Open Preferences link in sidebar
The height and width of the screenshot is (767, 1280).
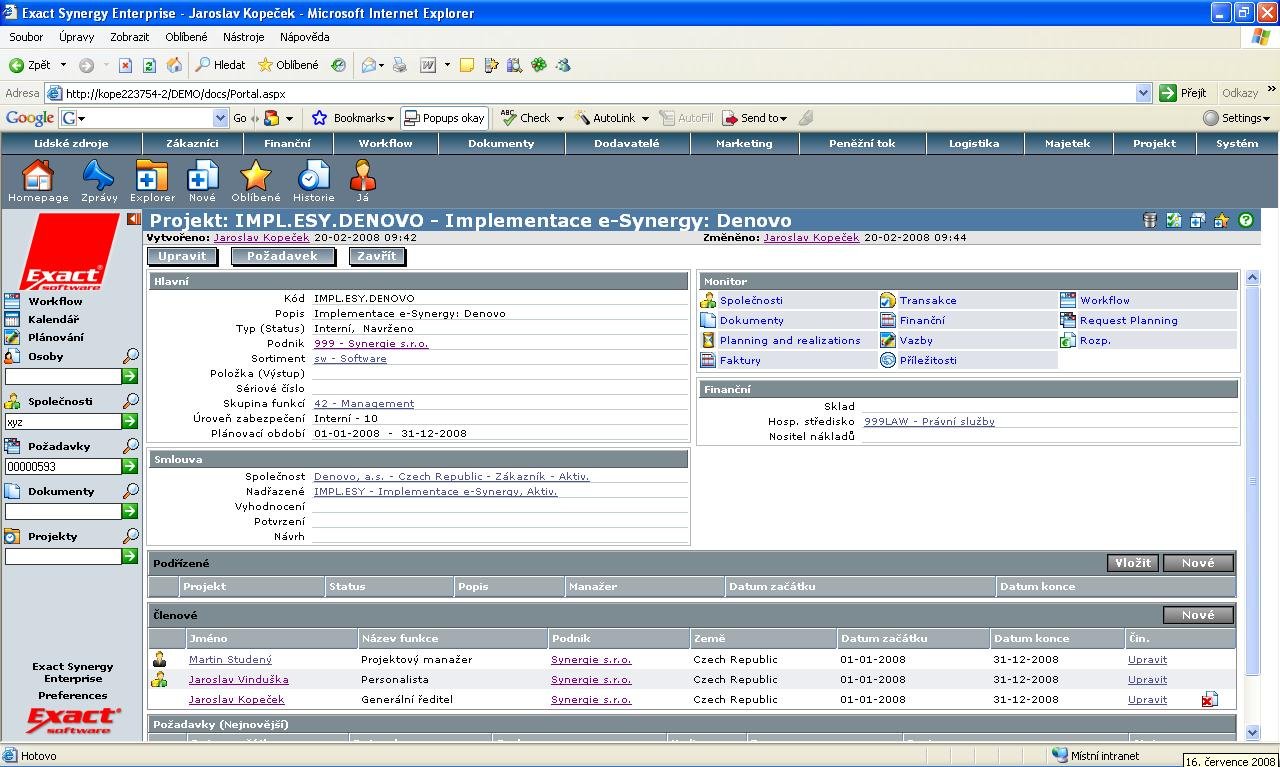(73, 695)
